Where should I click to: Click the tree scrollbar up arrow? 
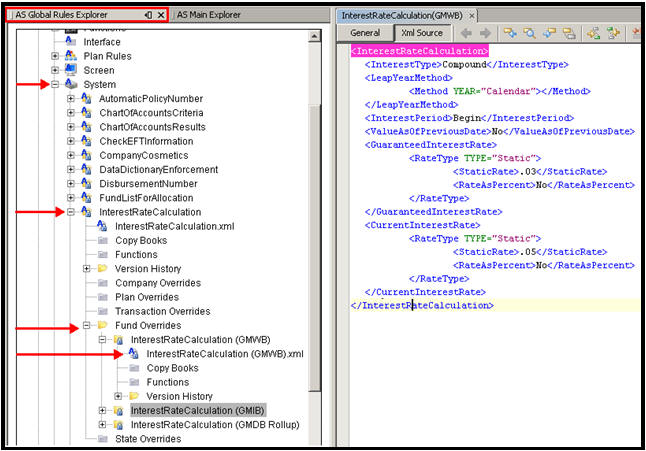click(x=314, y=37)
